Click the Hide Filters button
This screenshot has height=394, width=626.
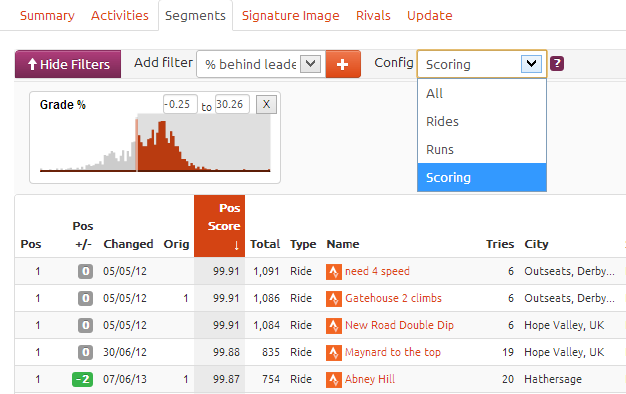click(68, 64)
